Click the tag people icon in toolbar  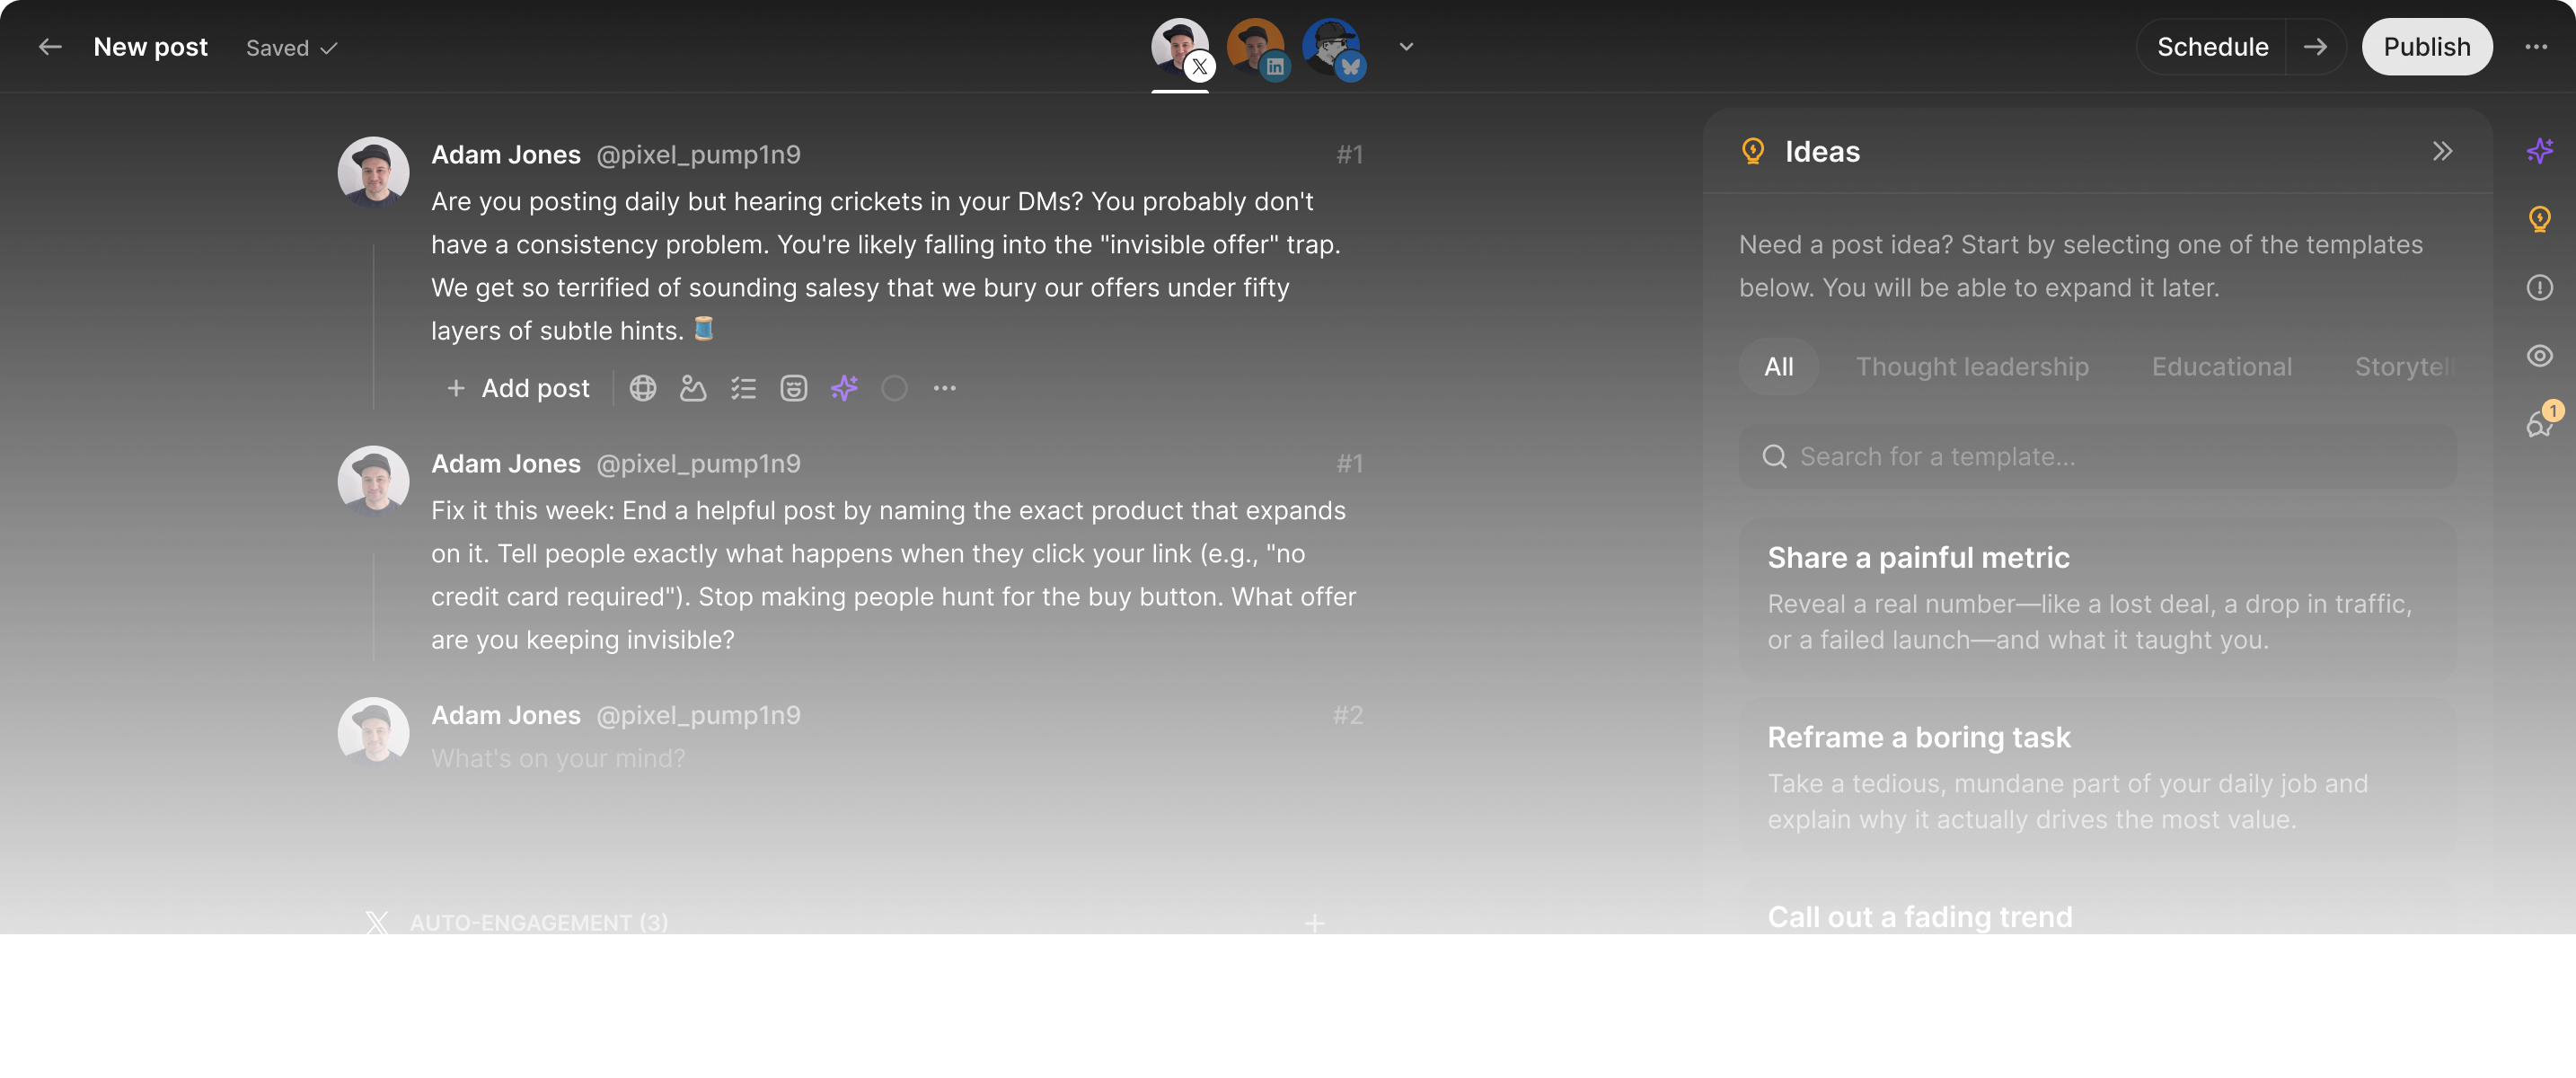693,388
